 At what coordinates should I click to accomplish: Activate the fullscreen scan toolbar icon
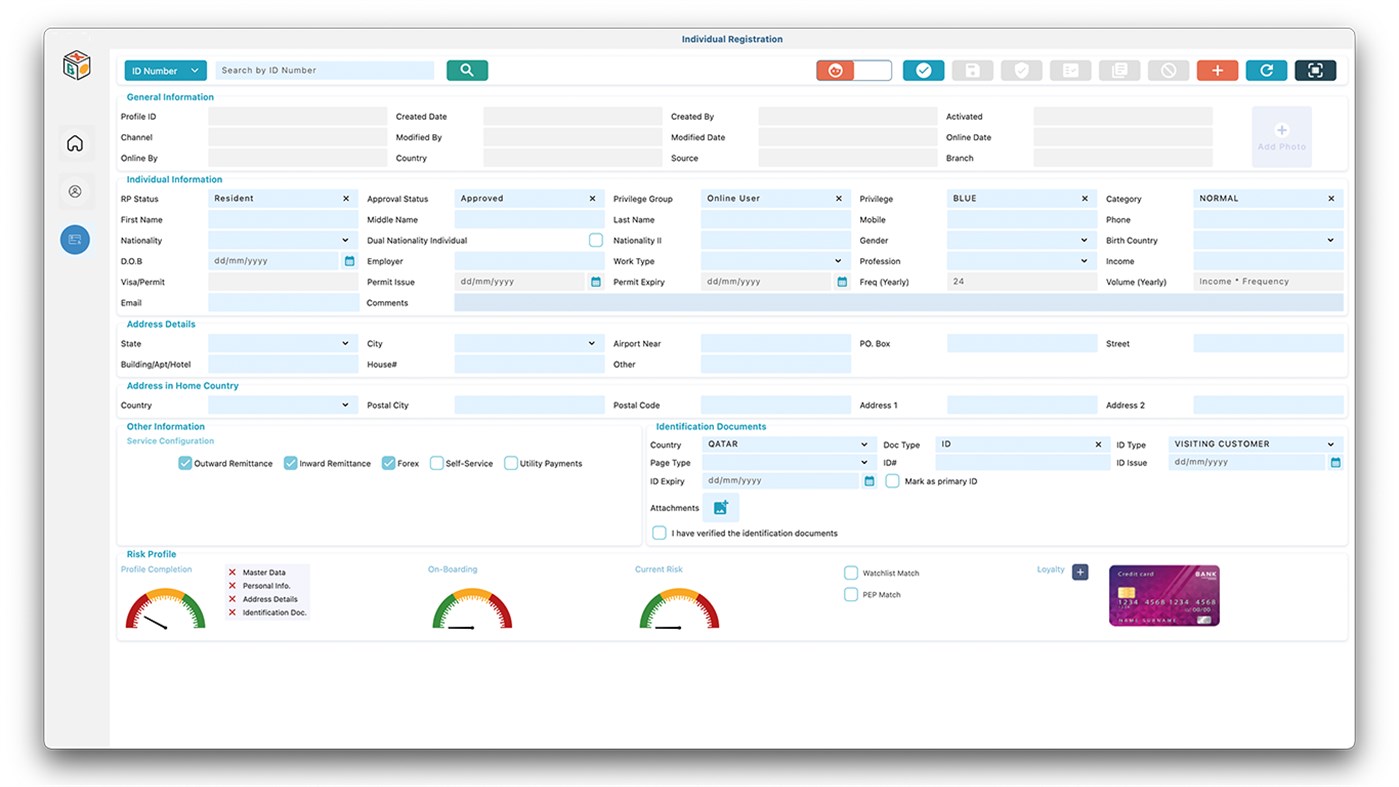[x=1315, y=70]
